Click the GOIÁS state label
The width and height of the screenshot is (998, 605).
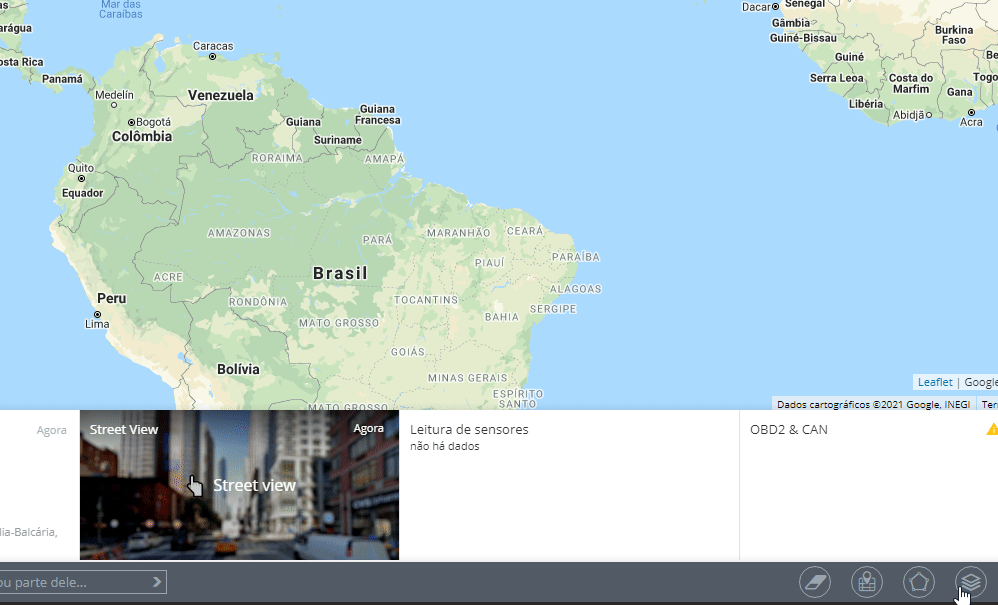tap(408, 352)
